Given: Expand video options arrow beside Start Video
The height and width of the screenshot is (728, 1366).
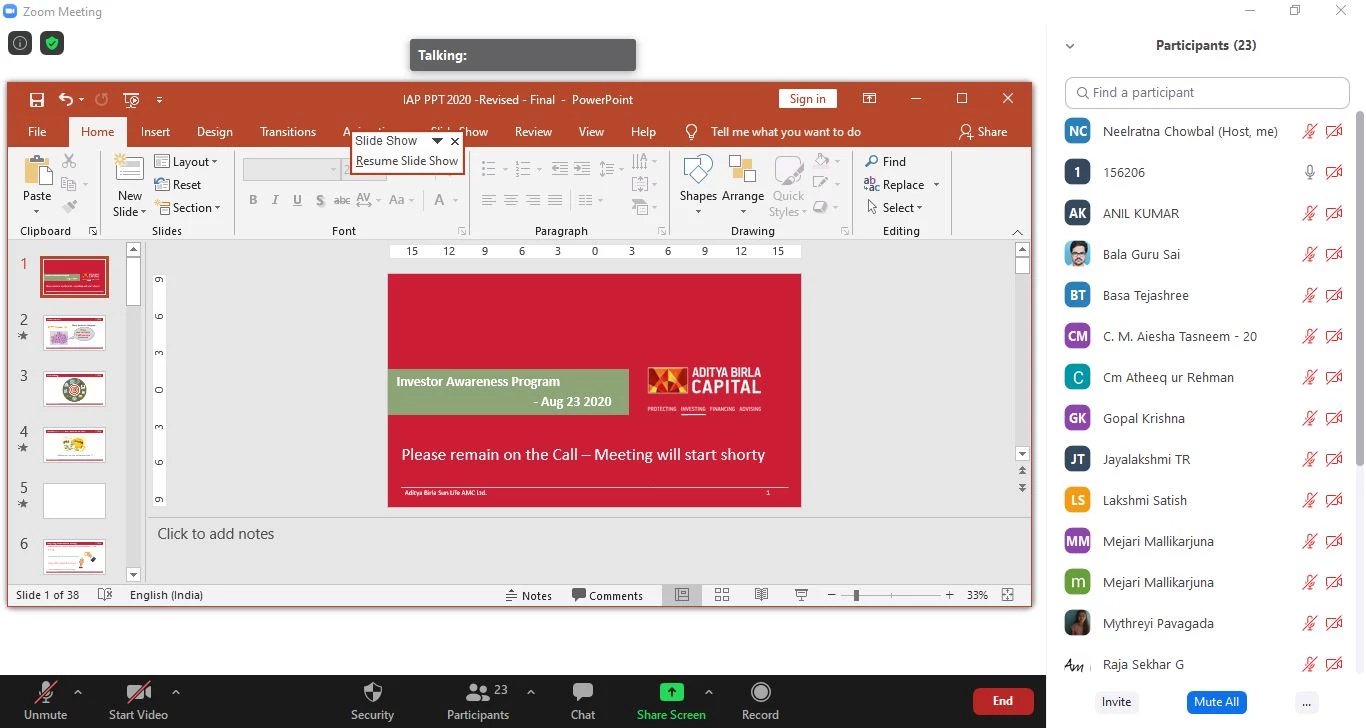Looking at the screenshot, I should coord(176,691).
